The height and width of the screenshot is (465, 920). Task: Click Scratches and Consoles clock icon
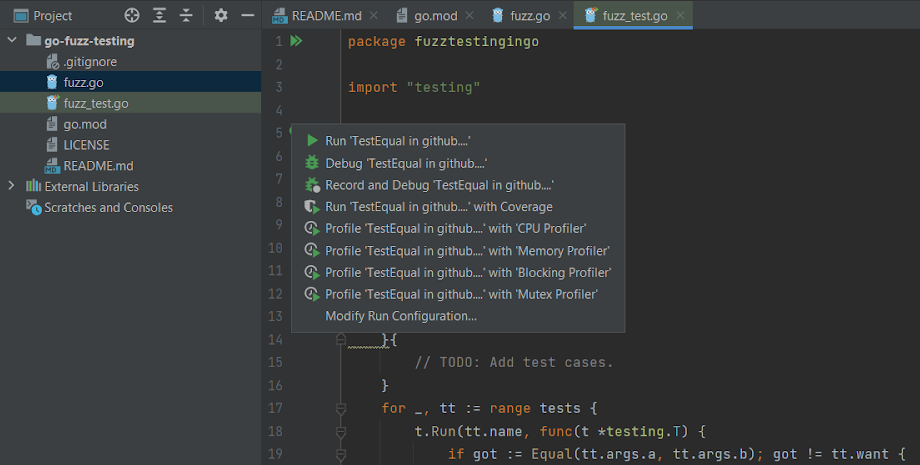tap(33, 207)
